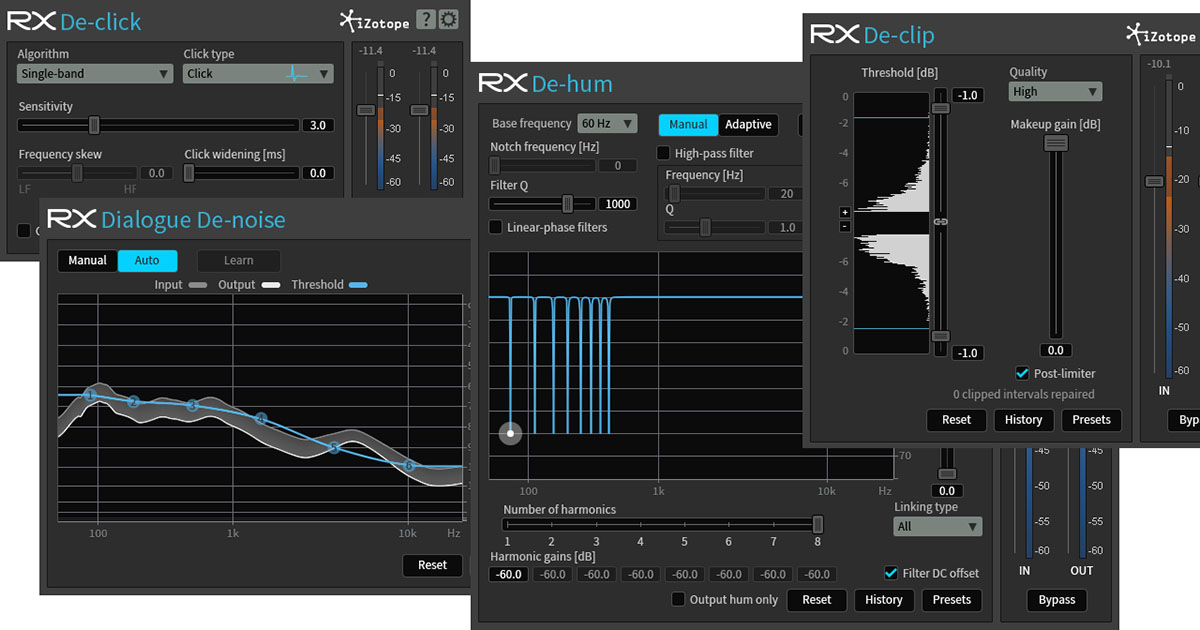This screenshot has height=630, width=1200.
Task: Select threshold node 1 in Dialogue De-noise
Action: click(x=89, y=395)
